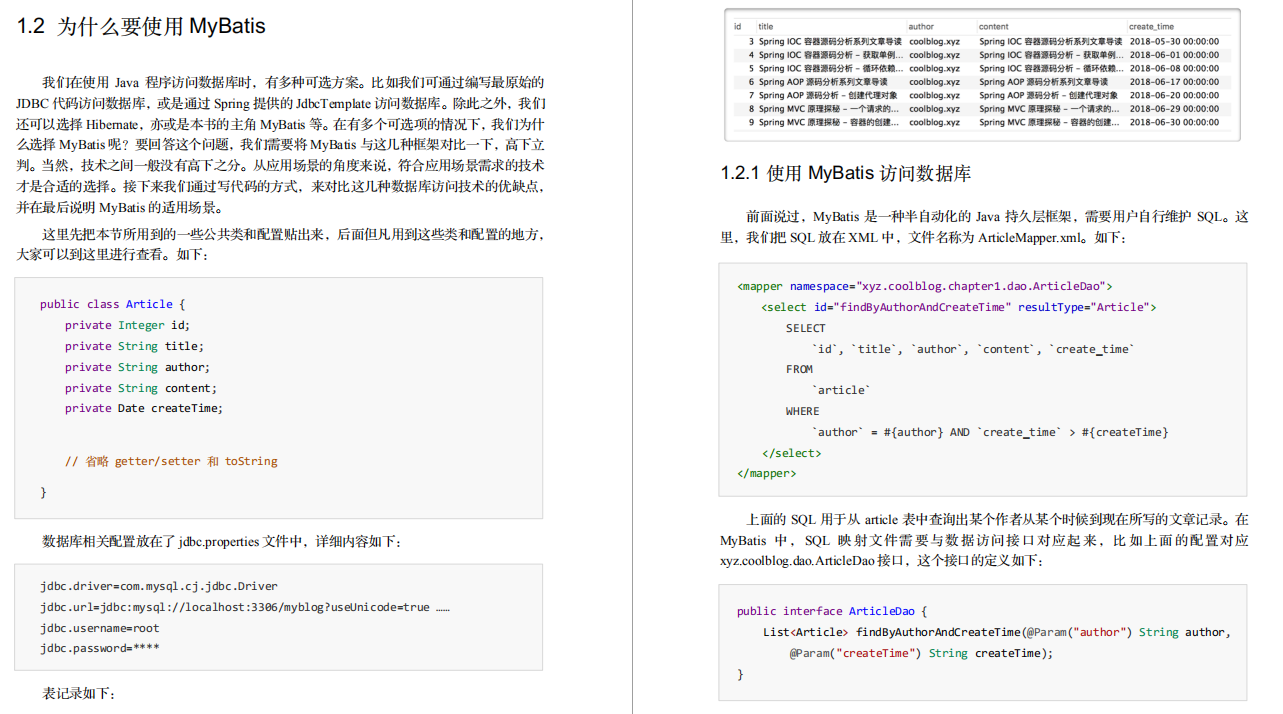Image resolution: width=1283 pixels, height=714 pixels.
Task: Select the line 'private String content;'
Action: 141,388
